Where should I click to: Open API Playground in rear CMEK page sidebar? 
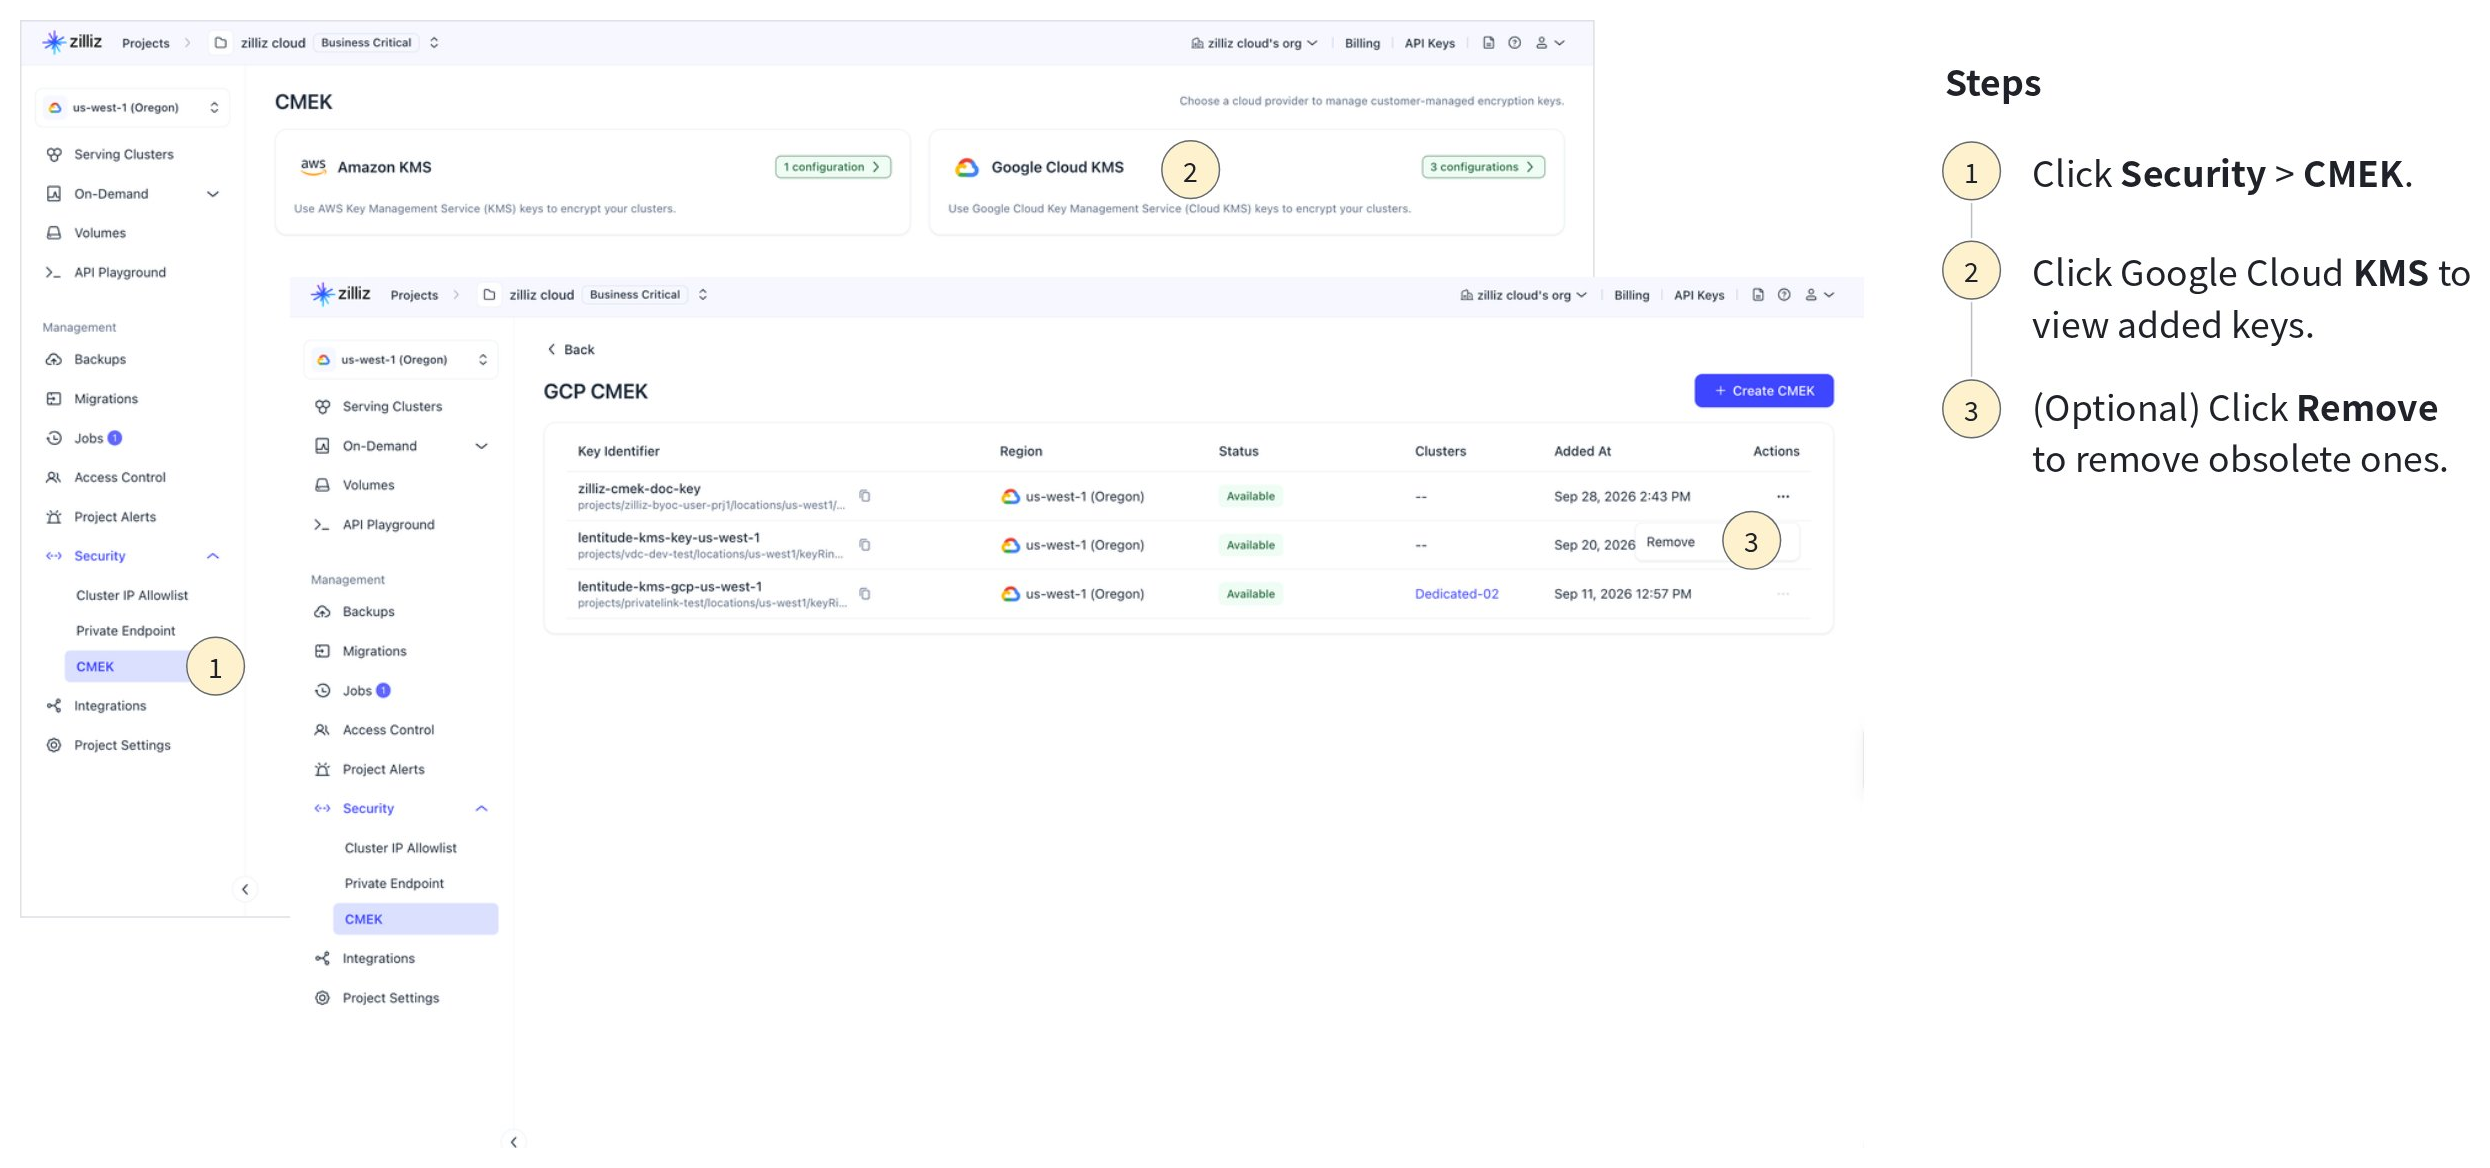click(x=120, y=272)
